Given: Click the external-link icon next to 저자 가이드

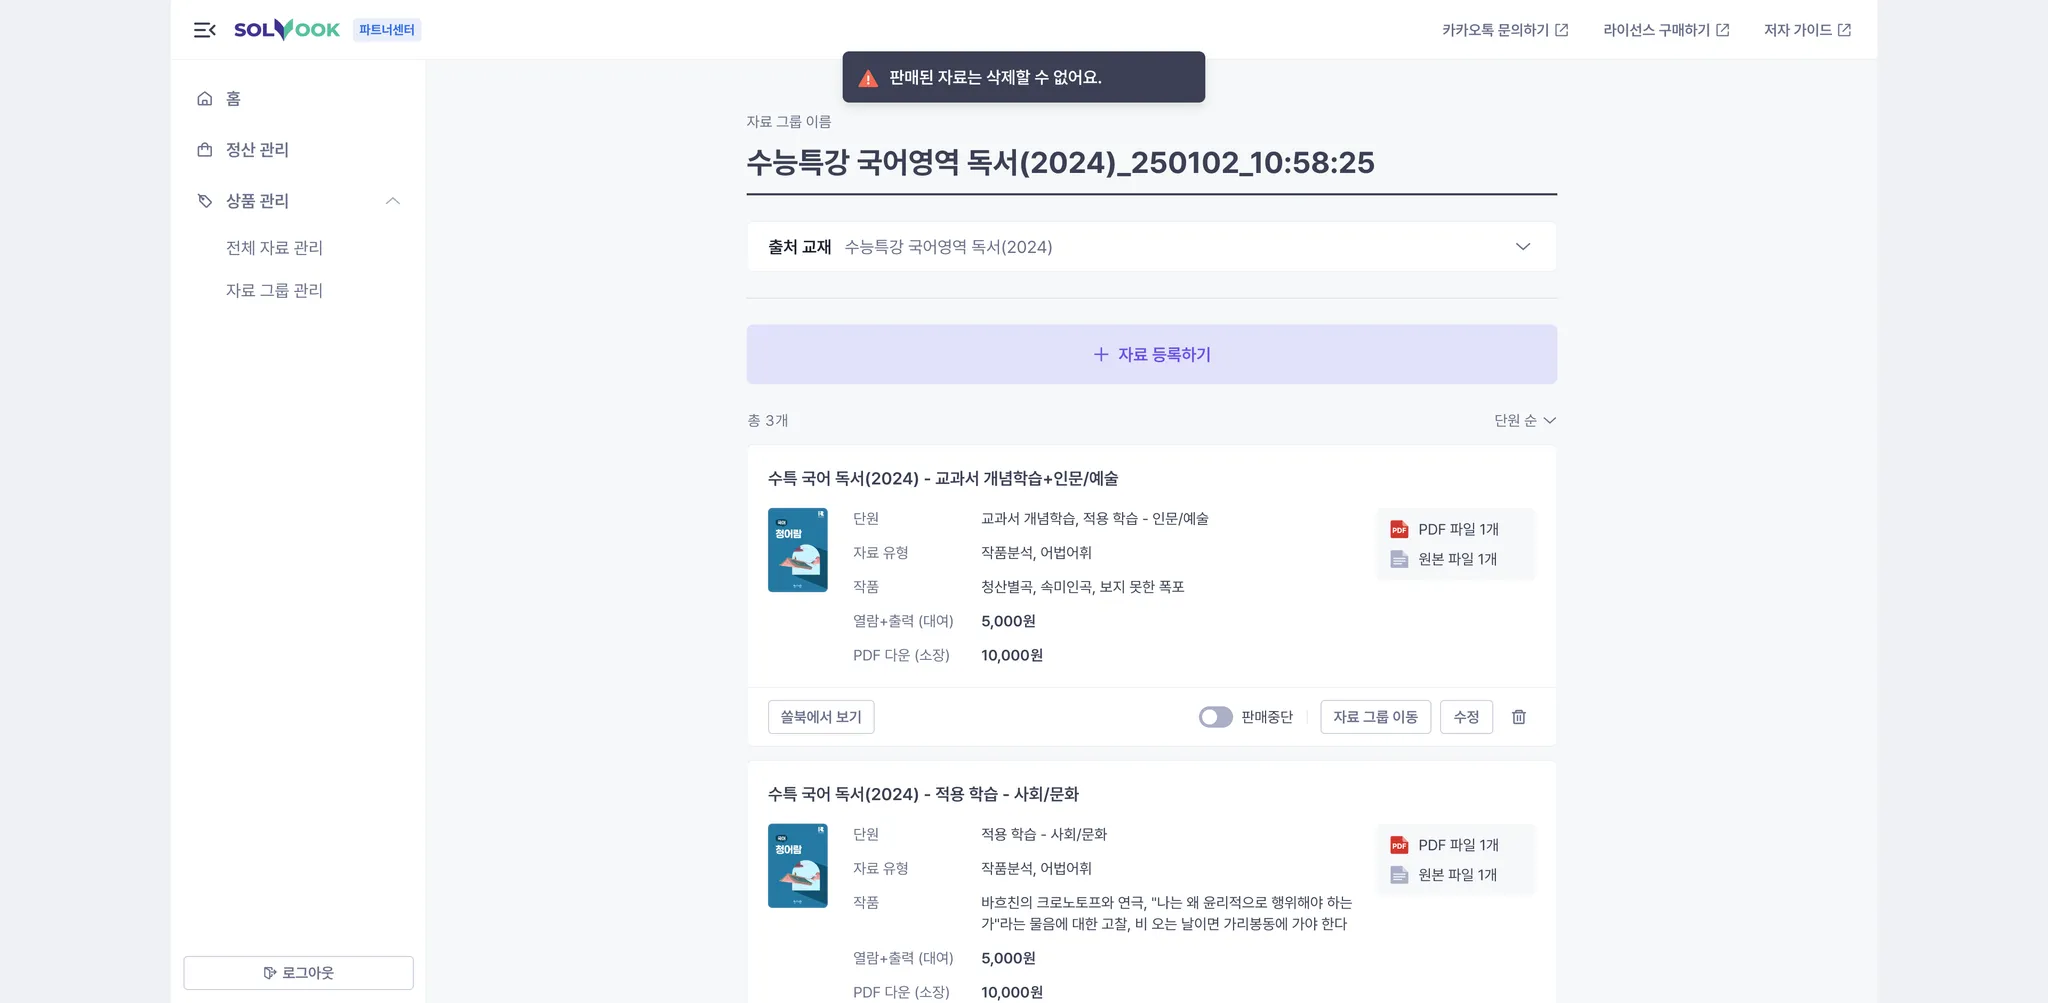Looking at the screenshot, I should pyautogui.click(x=1844, y=30).
